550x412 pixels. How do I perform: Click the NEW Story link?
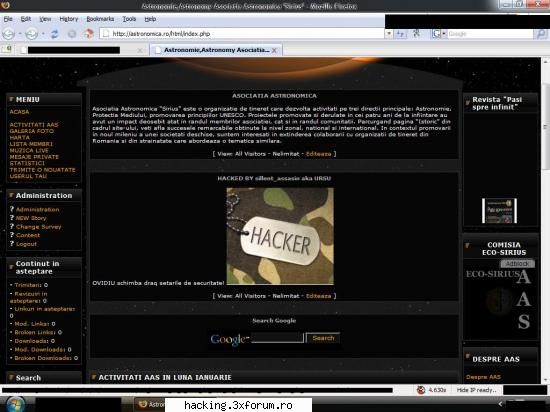pyautogui.click(x=31, y=218)
